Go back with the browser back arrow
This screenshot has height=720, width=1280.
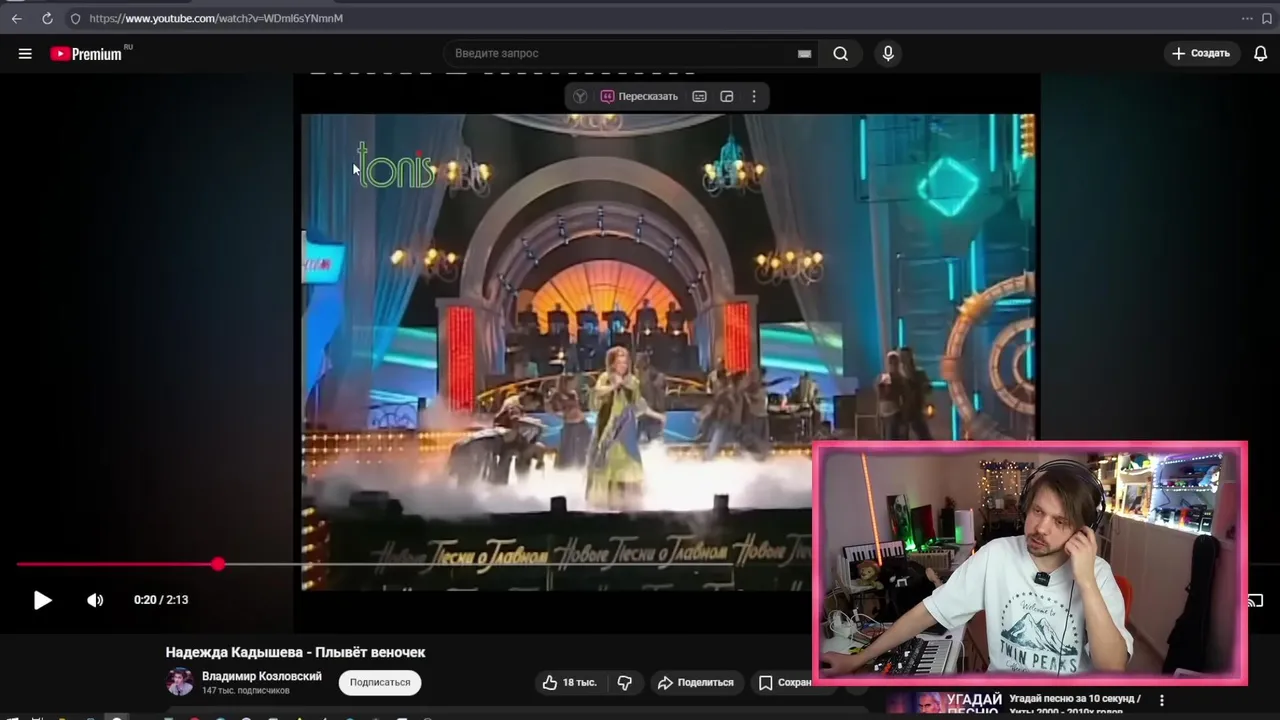pyautogui.click(x=16, y=18)
